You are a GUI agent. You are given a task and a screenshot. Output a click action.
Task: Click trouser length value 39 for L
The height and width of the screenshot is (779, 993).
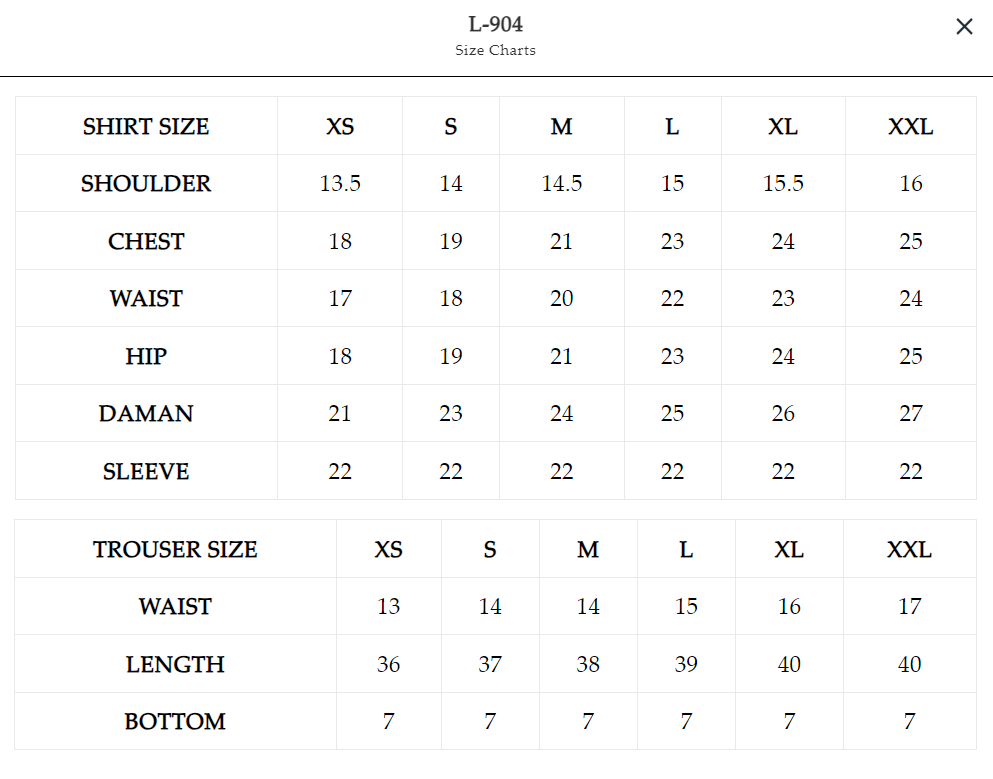click(686, 664)
